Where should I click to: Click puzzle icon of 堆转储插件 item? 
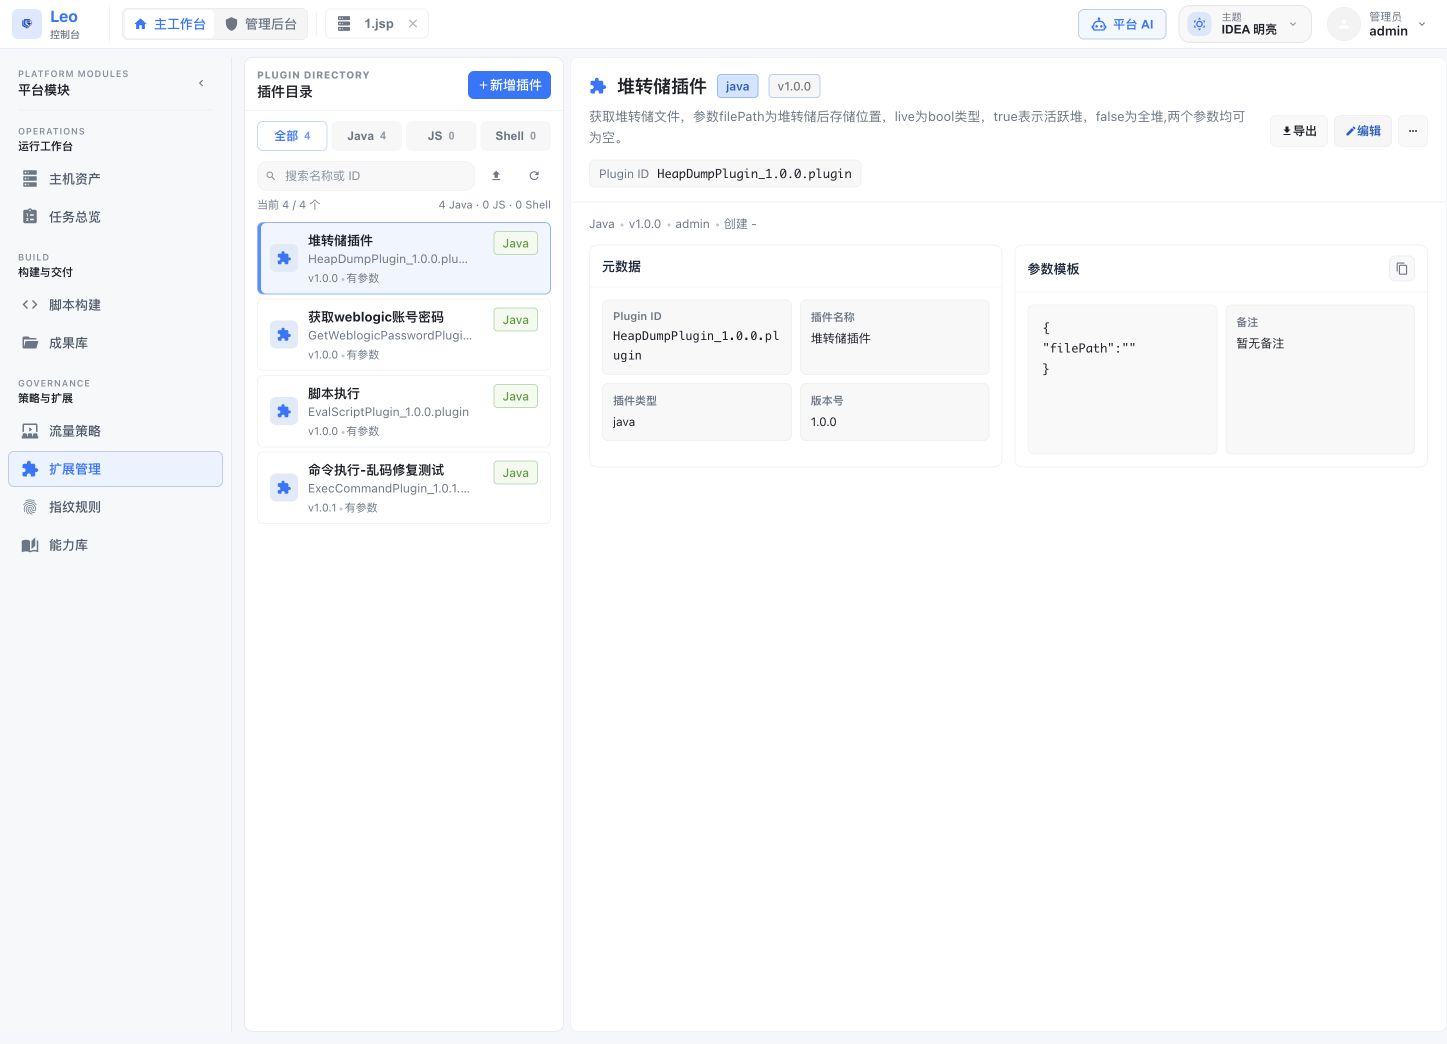click(284, 258)
